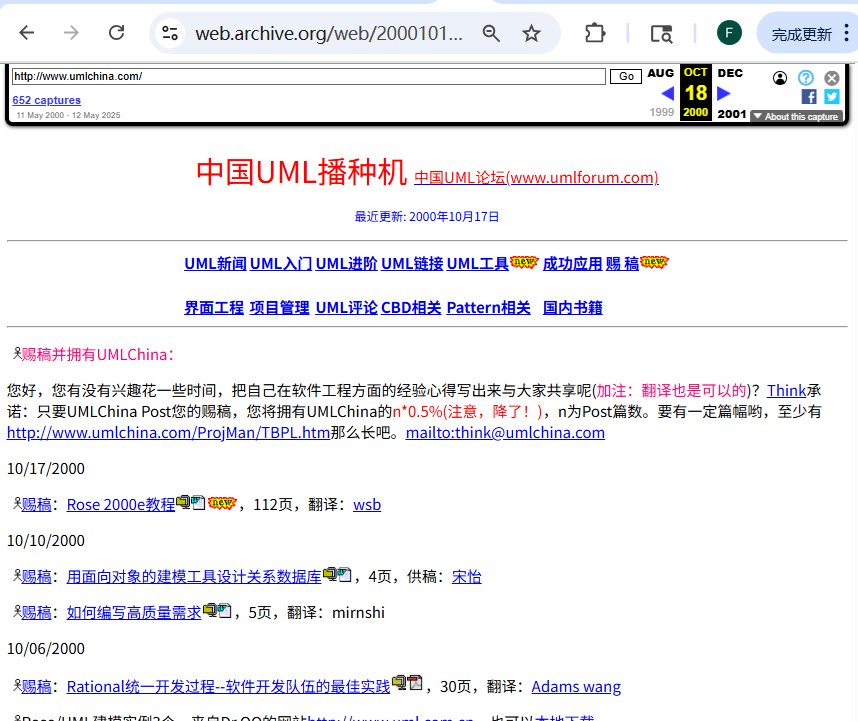Screen dimensions: 858x721
Task: Open the 652 captures link
Action: tap(47, 100)
